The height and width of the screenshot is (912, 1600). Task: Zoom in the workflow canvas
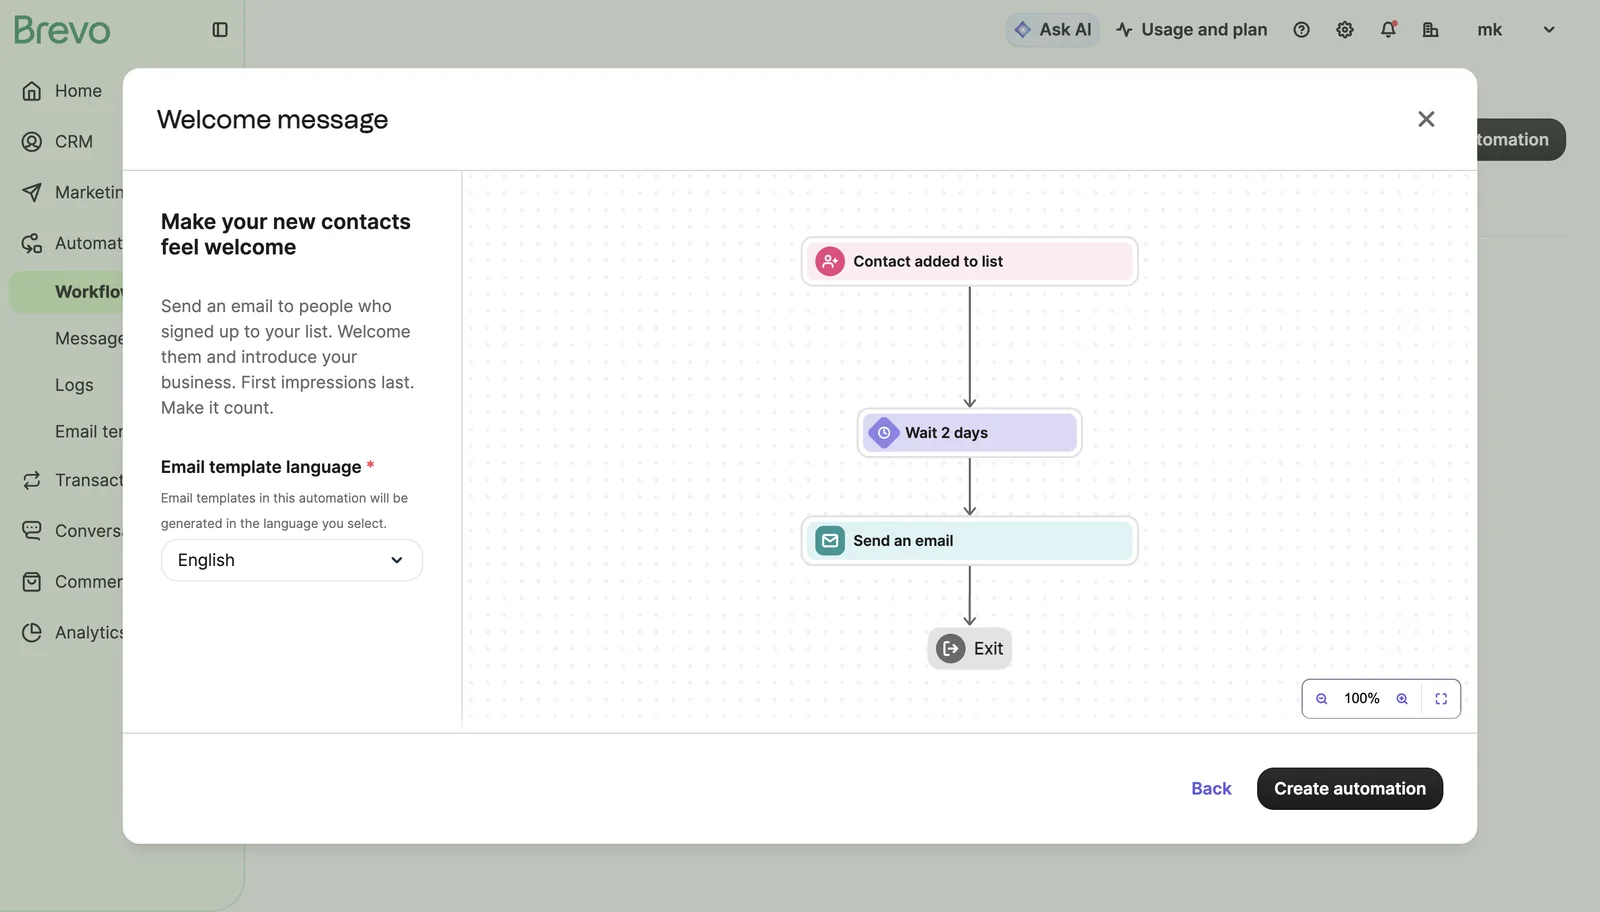1402,699
